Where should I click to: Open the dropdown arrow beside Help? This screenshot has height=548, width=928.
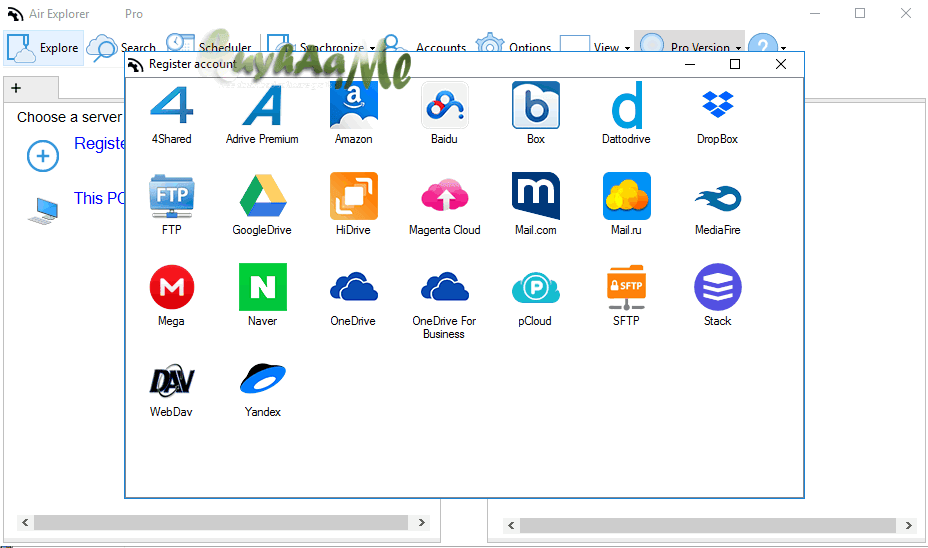pos(783,48)
